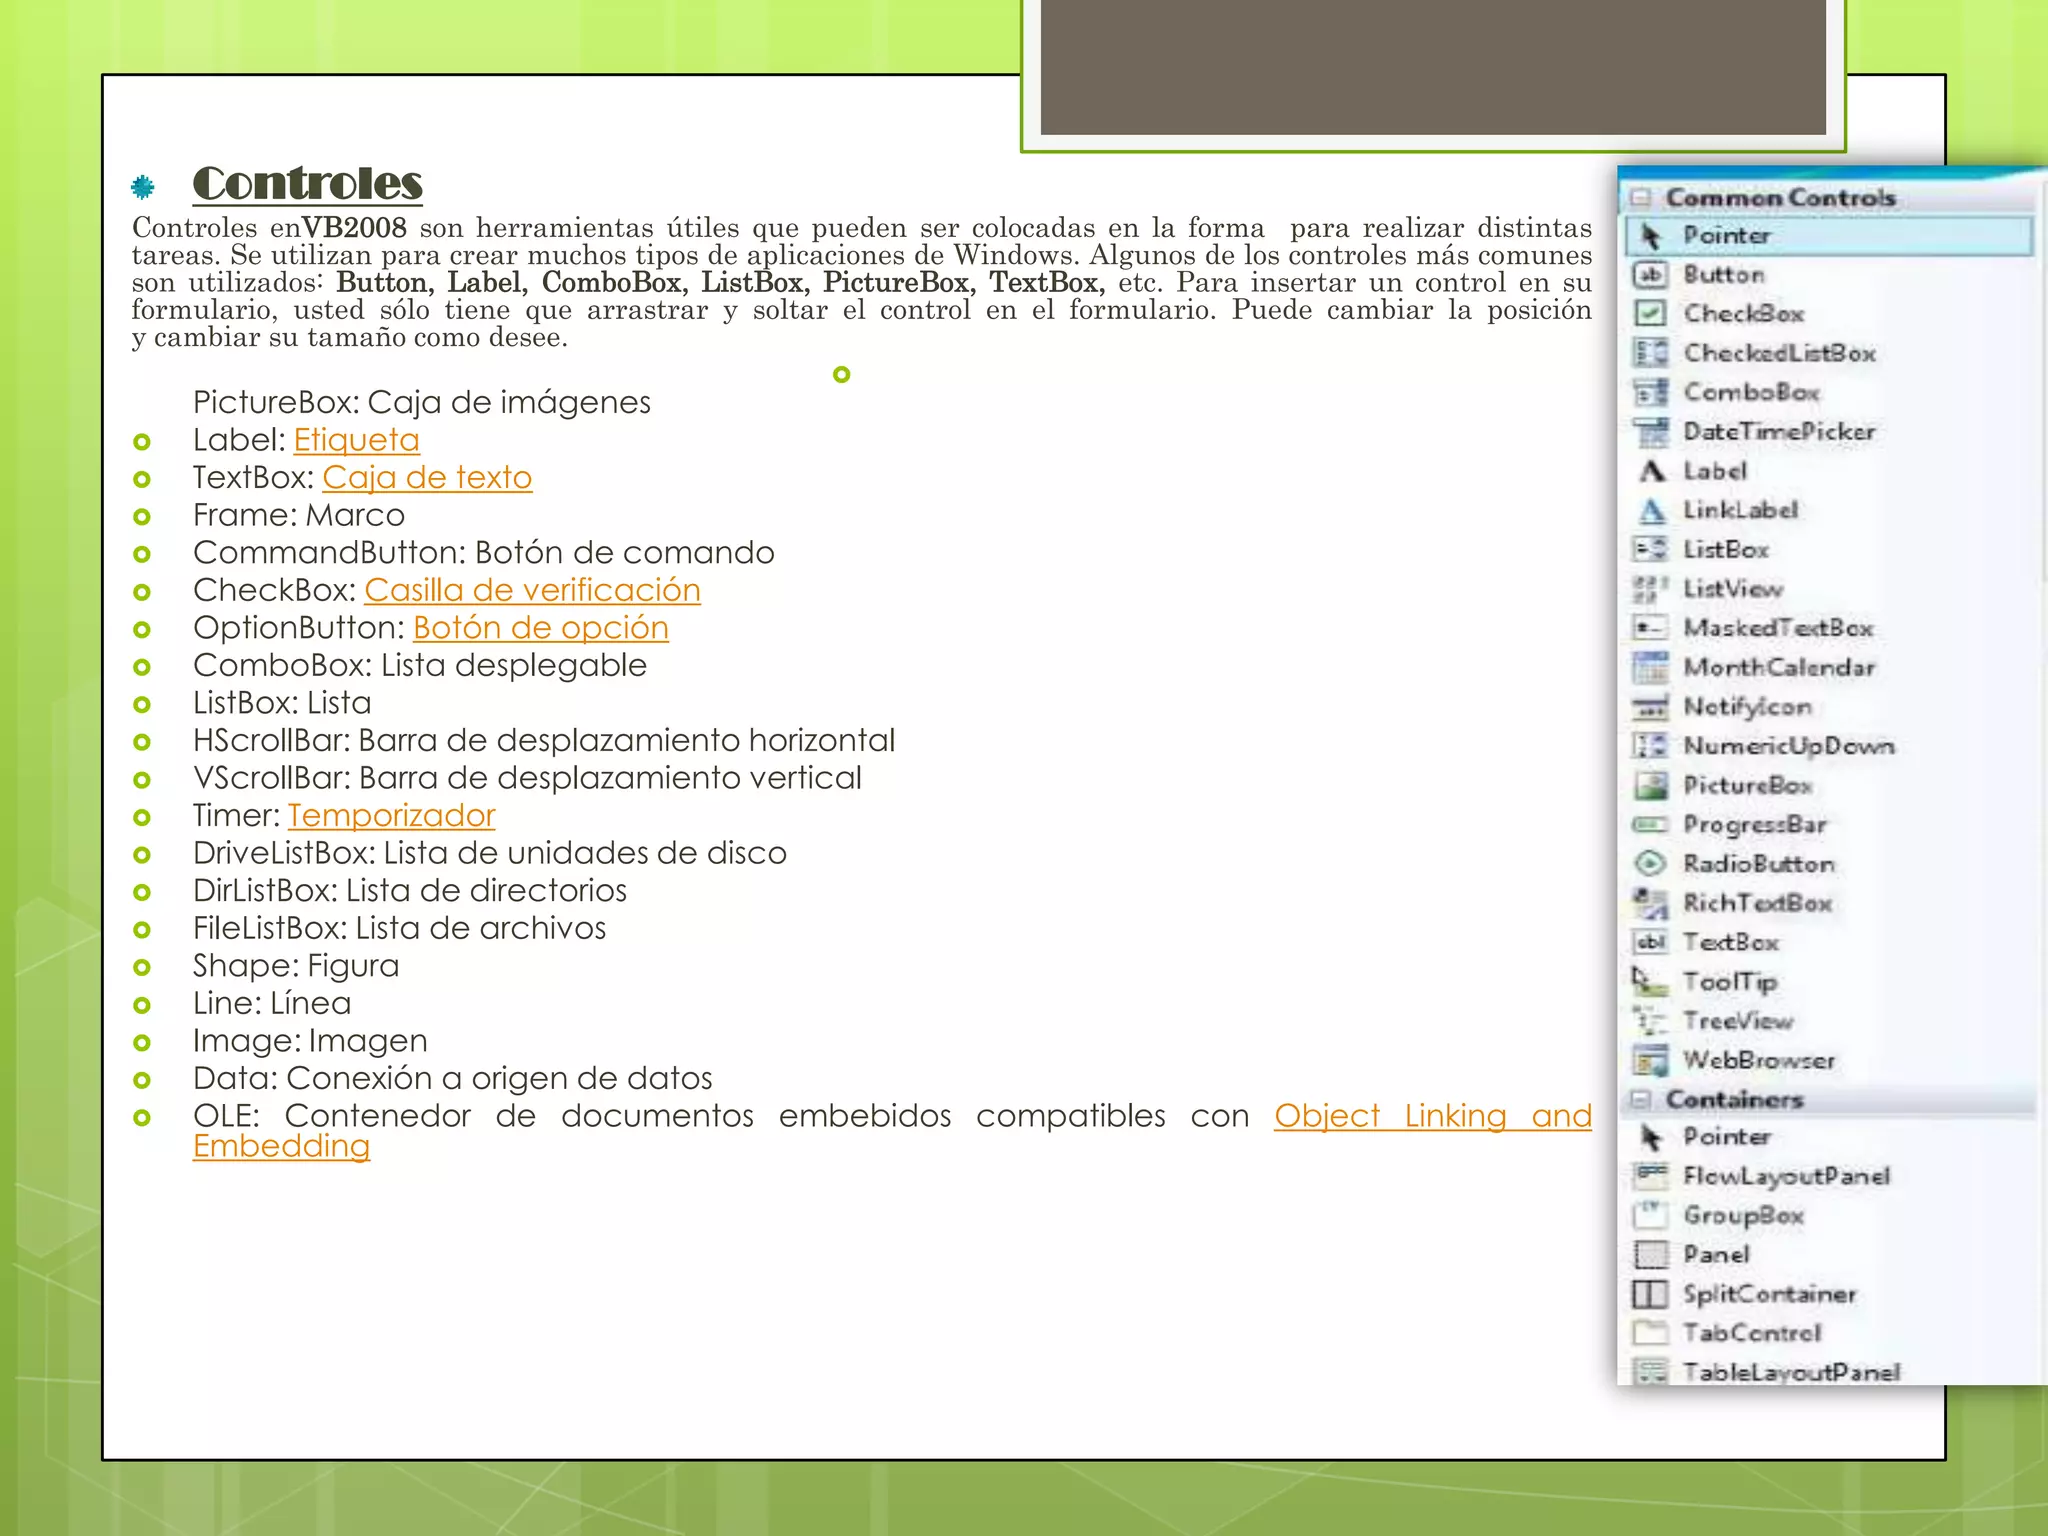2048x1536 pixels.
Task: Click 'HScrollBar: Barra de desplazamiento horizontal'
Action: point(543,741)
